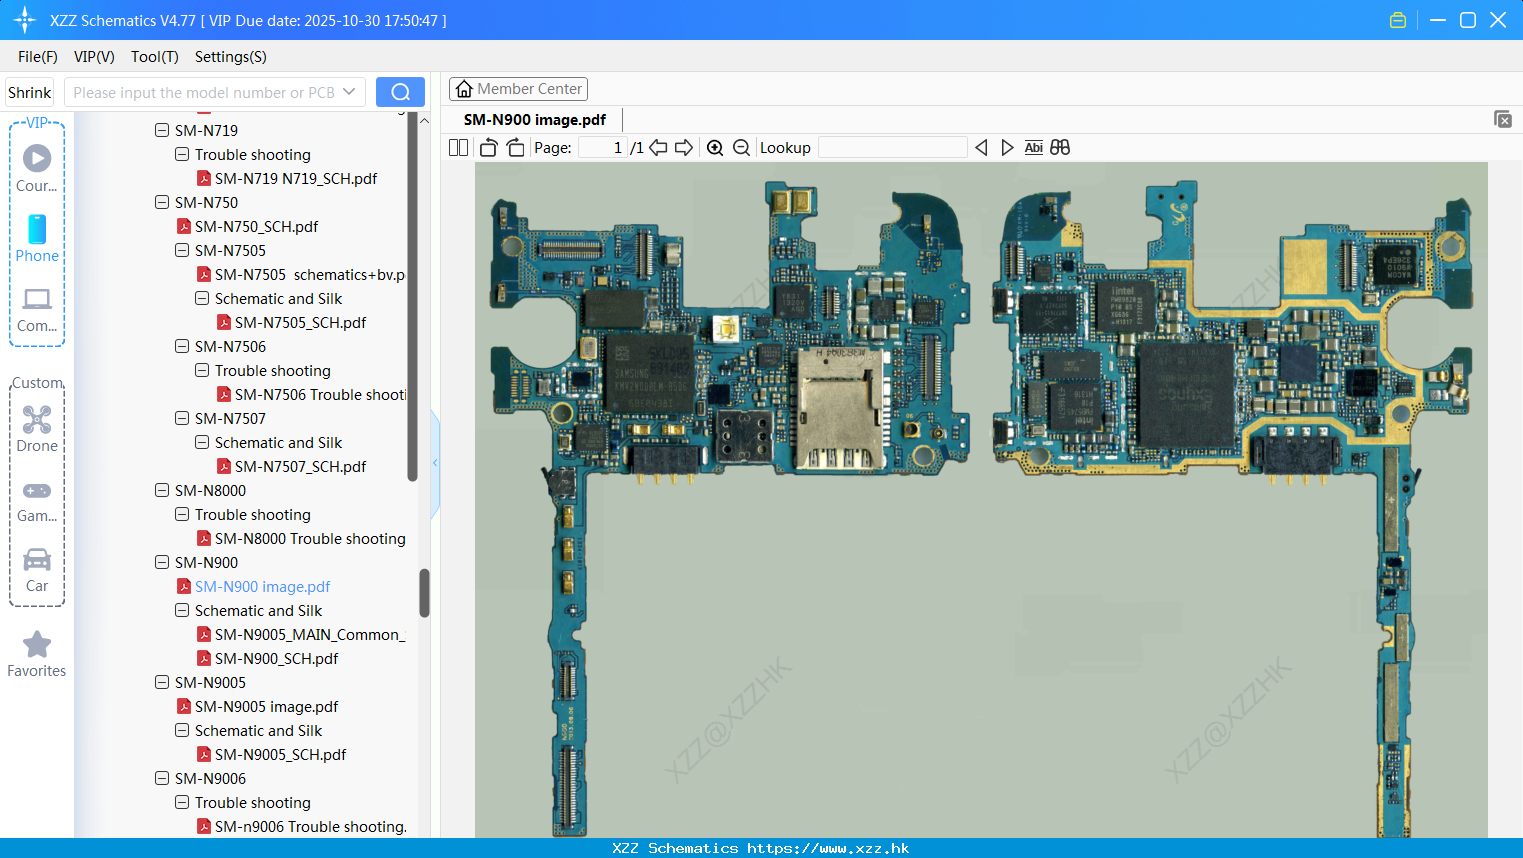Screen dimensions: 1523x858
Task: Find previous lookup result triangle
Action: click(x=981, y=147)
